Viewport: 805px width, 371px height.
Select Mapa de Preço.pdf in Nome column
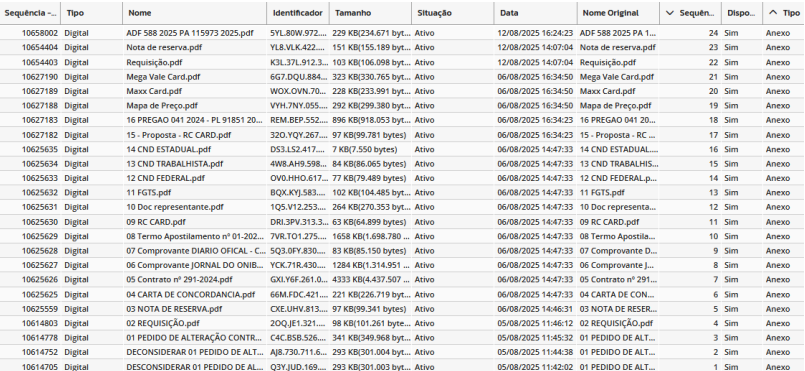click(162, 106)
